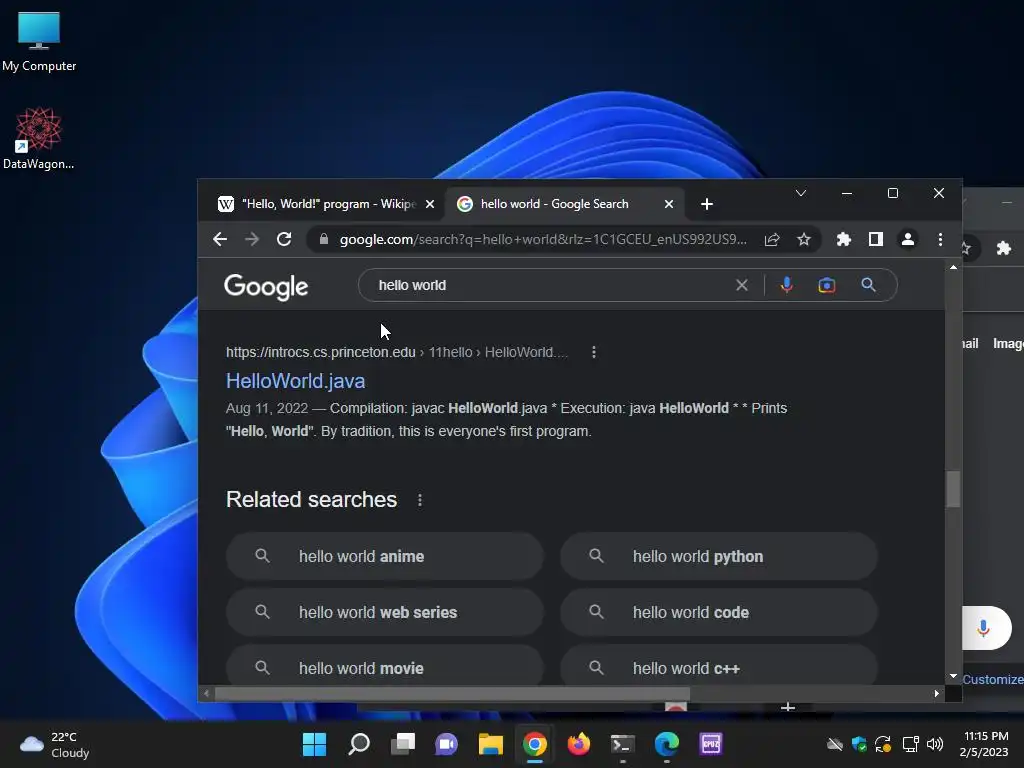Search by image using camera icon

pyautogui.click(x=827, y=285)
